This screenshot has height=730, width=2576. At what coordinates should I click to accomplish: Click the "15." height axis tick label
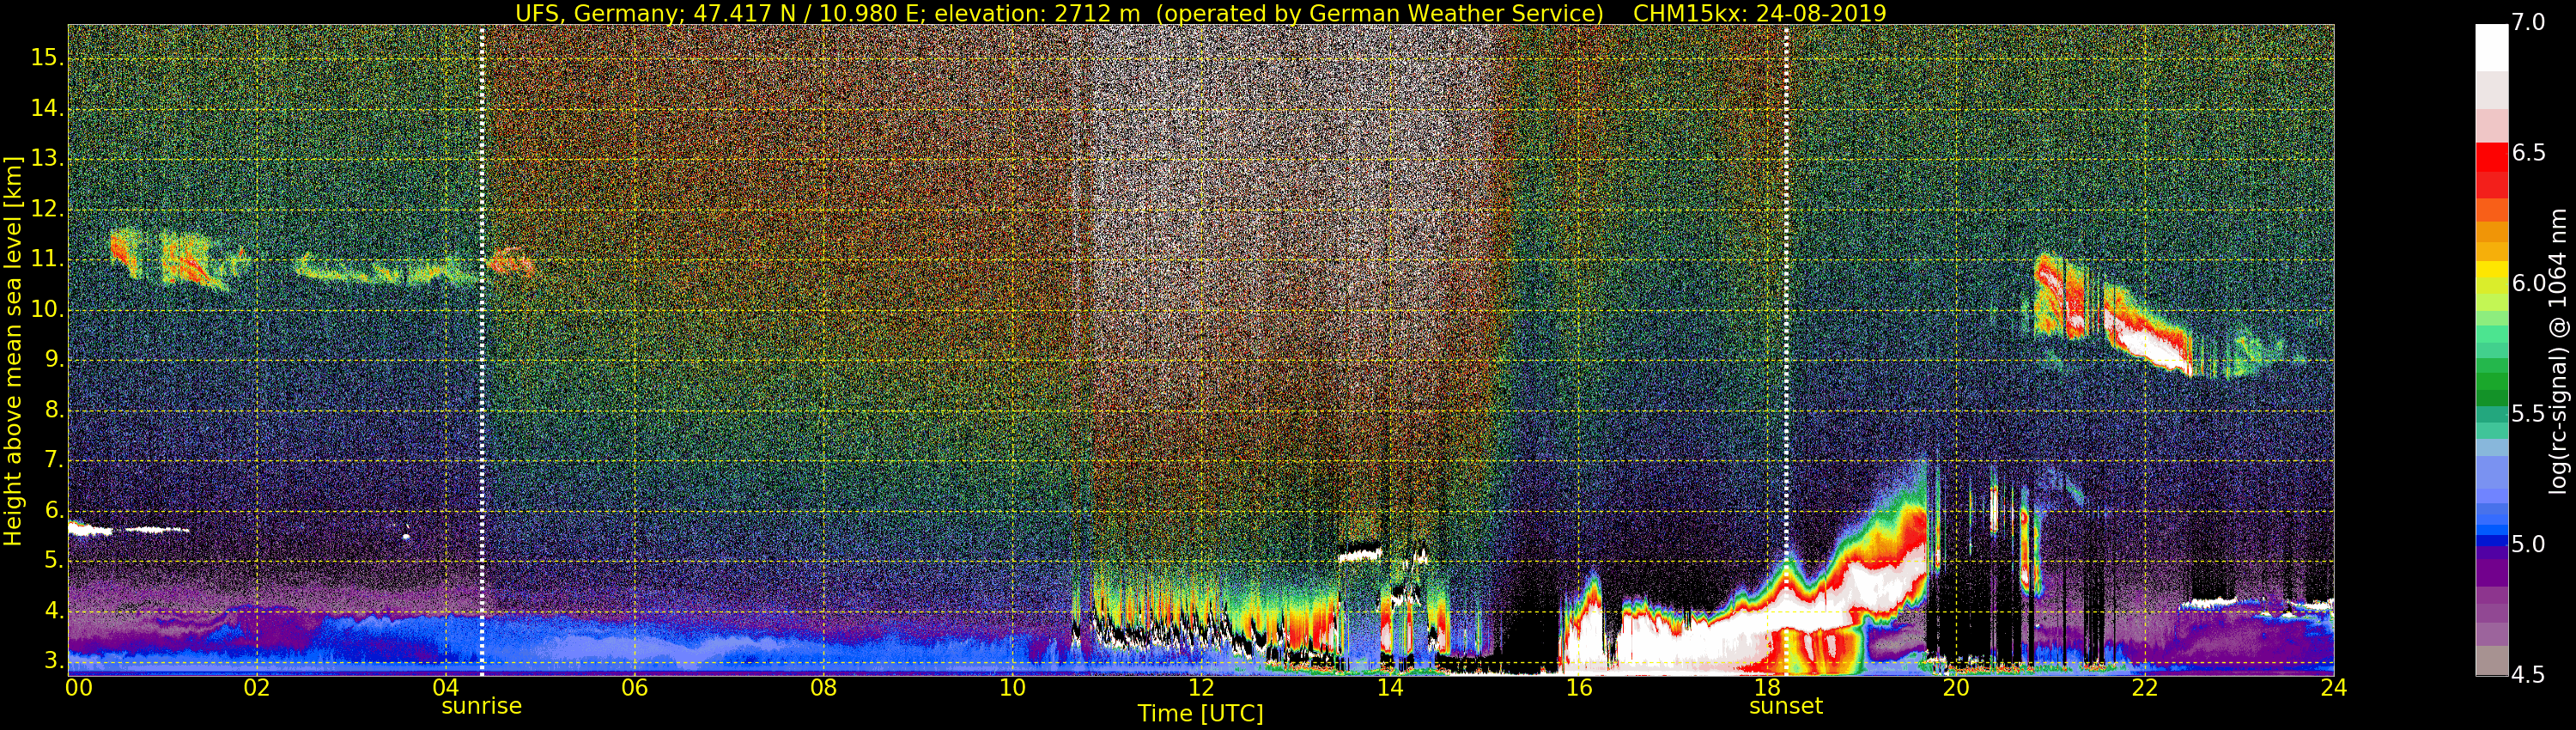pyautogui.click(x=47, y=58)
